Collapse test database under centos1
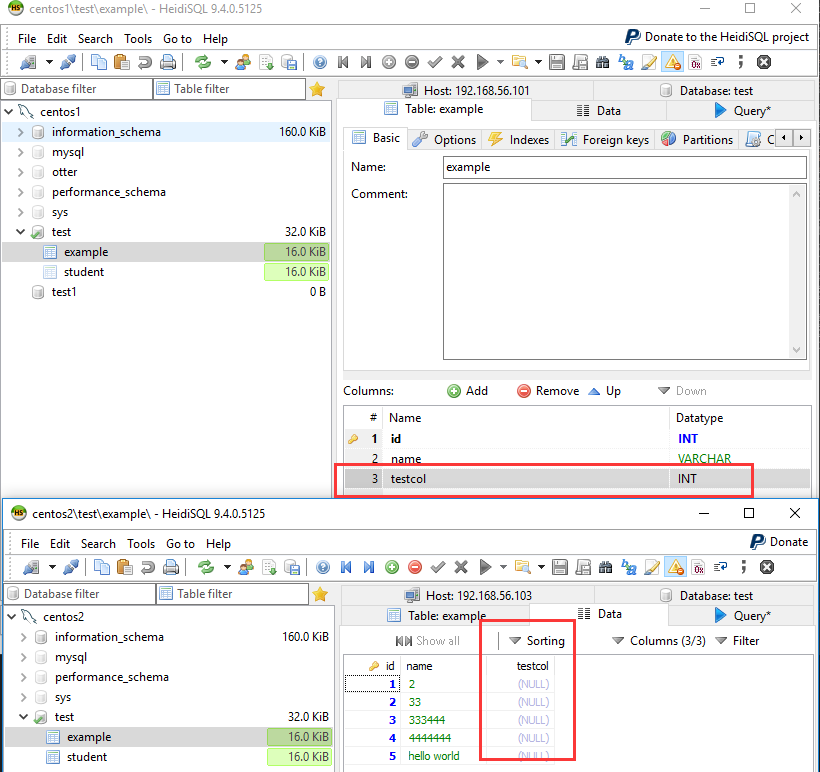This screenshot has height=772, width=820. (20, 232)
